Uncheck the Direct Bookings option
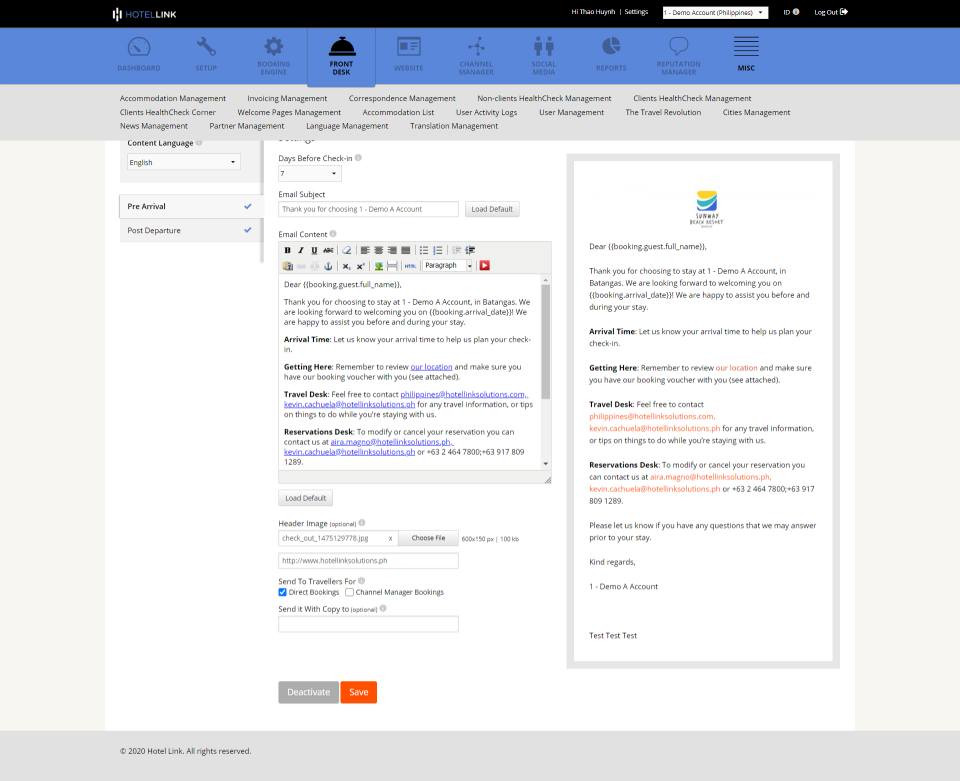960x781 pixels. (x=282, y=592)
